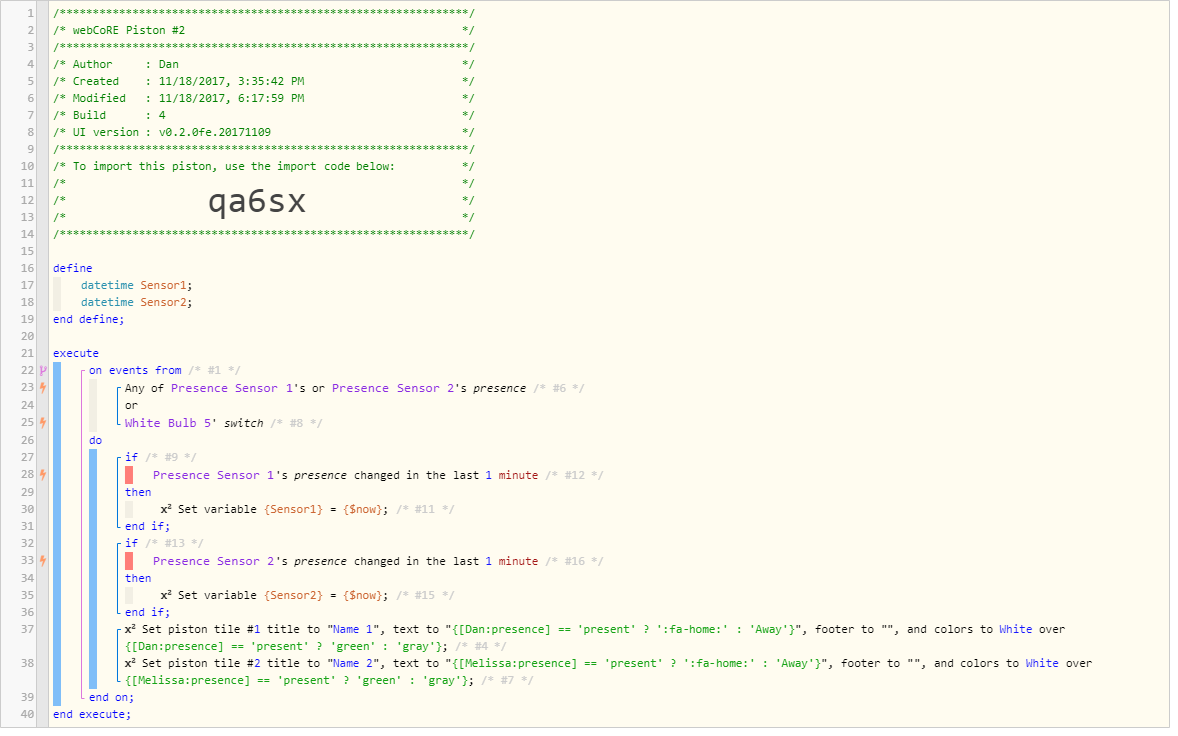This screenshot has width=1178, height=736.
Task: Click the pink icon beside line 22
Action: pyautogui.click(x=43, y=370)
